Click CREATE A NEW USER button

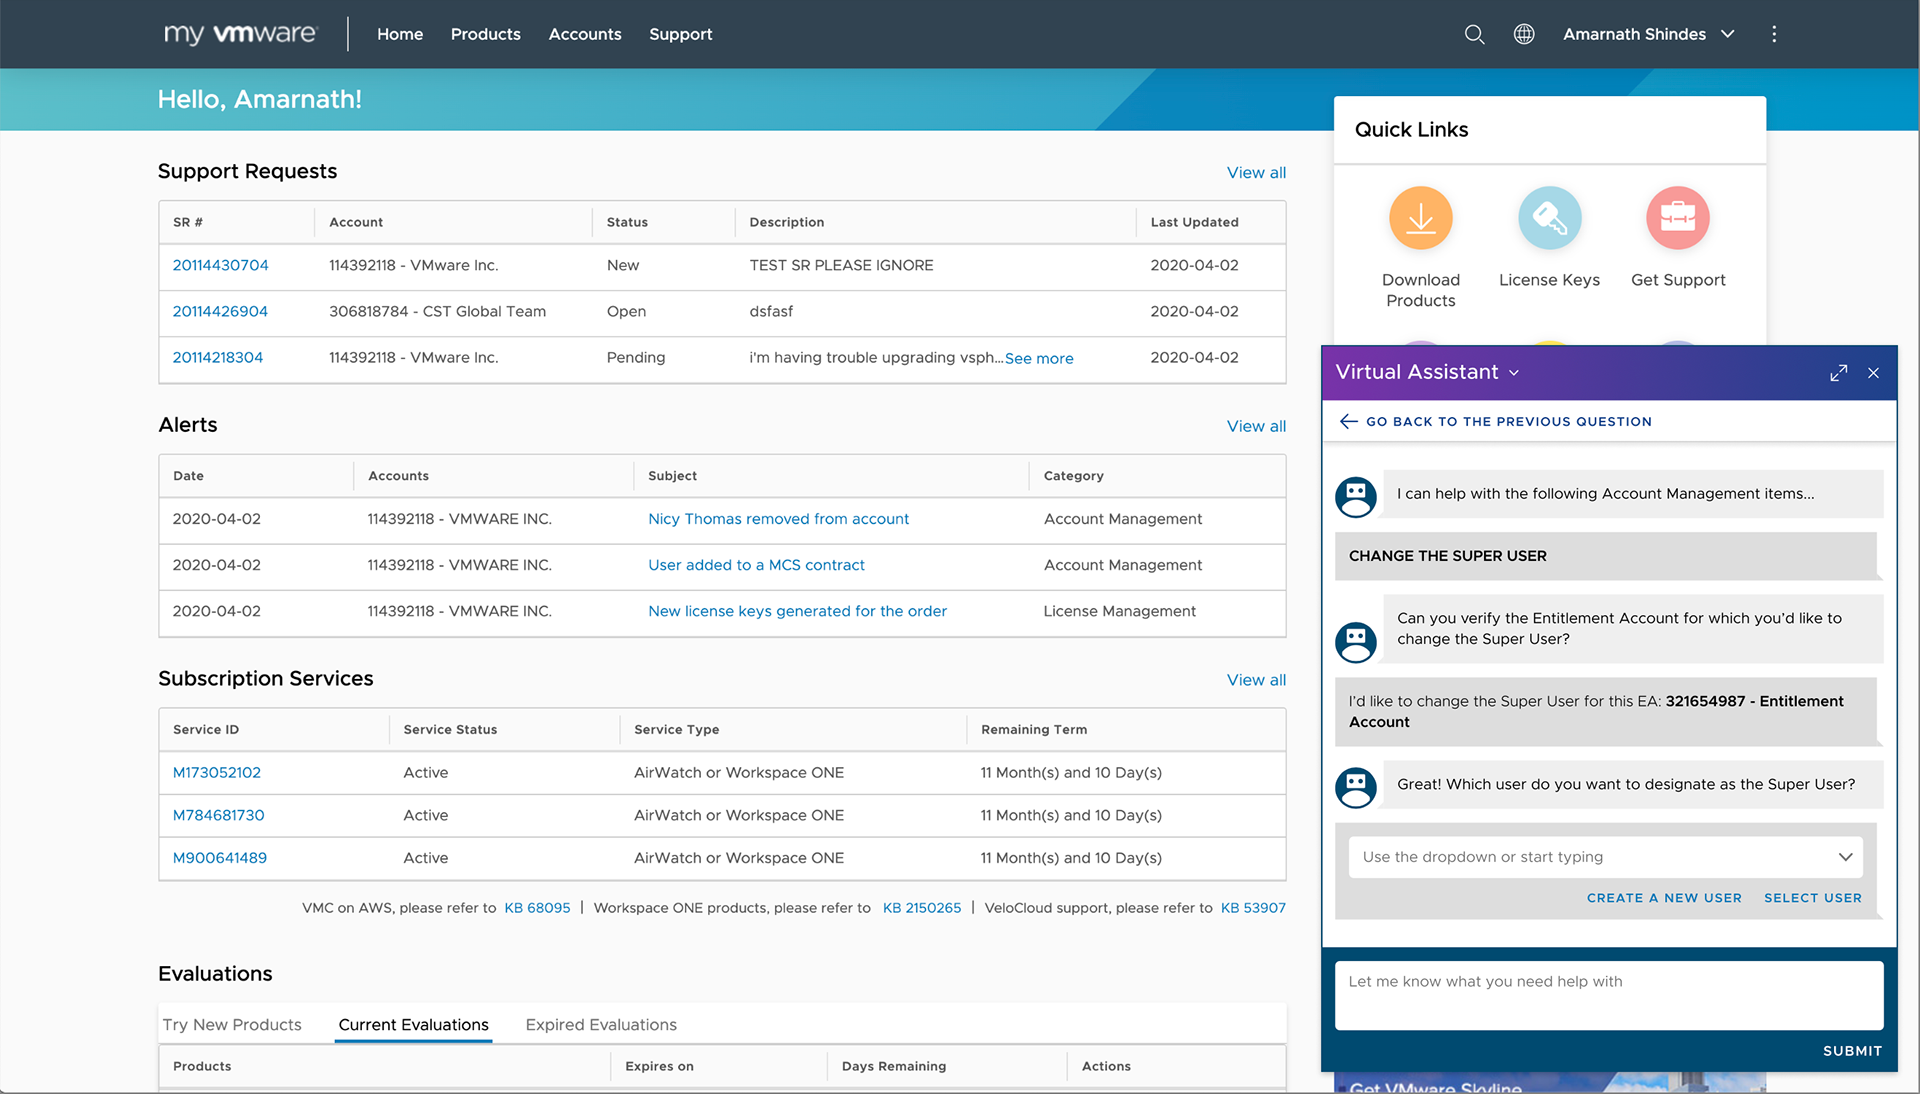click(1664, 898)
